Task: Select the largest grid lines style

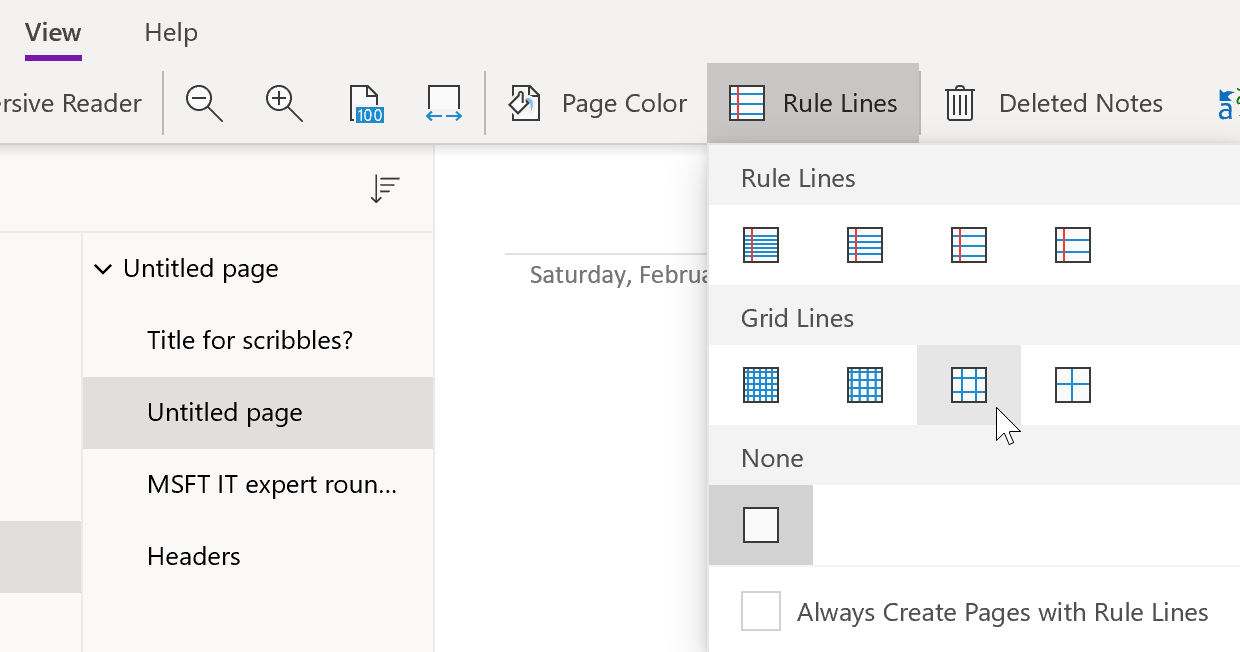Action: (1073, 385)
